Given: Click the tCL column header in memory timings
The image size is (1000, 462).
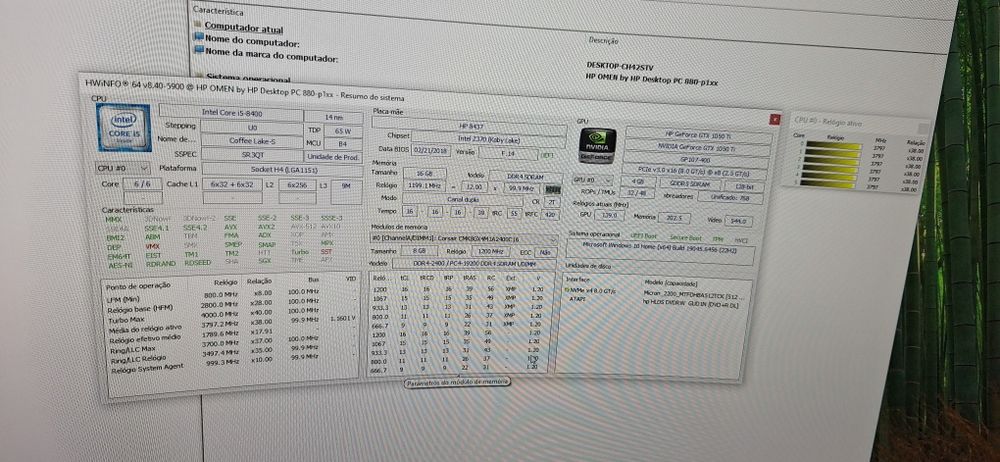Looking at the screenshot, I should click(404, 278).
